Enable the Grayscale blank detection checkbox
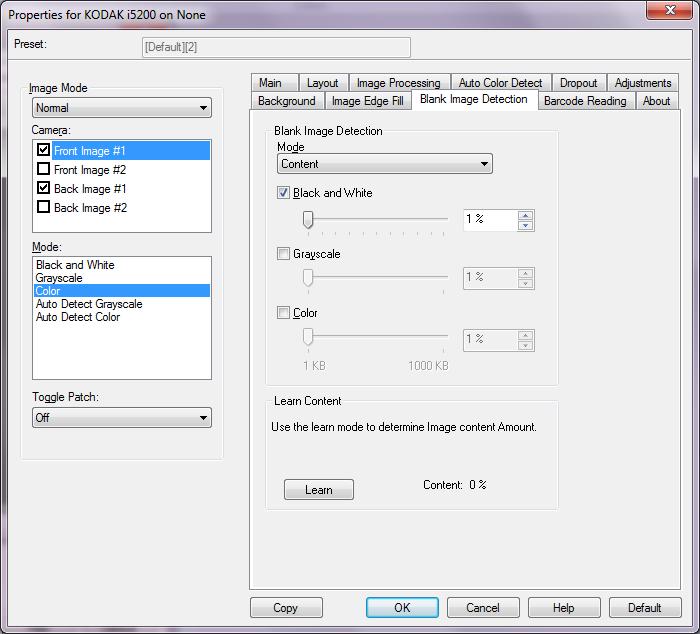The image size is (700, 634). 283,254
